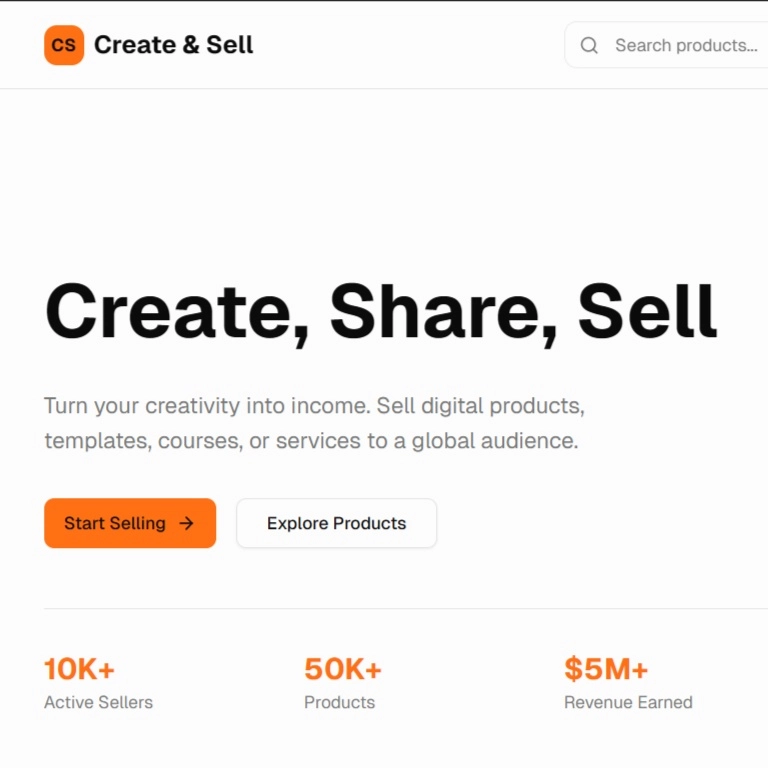Select the 10K+ statistic number
The image size is (768, 768).
coord(79,669)
